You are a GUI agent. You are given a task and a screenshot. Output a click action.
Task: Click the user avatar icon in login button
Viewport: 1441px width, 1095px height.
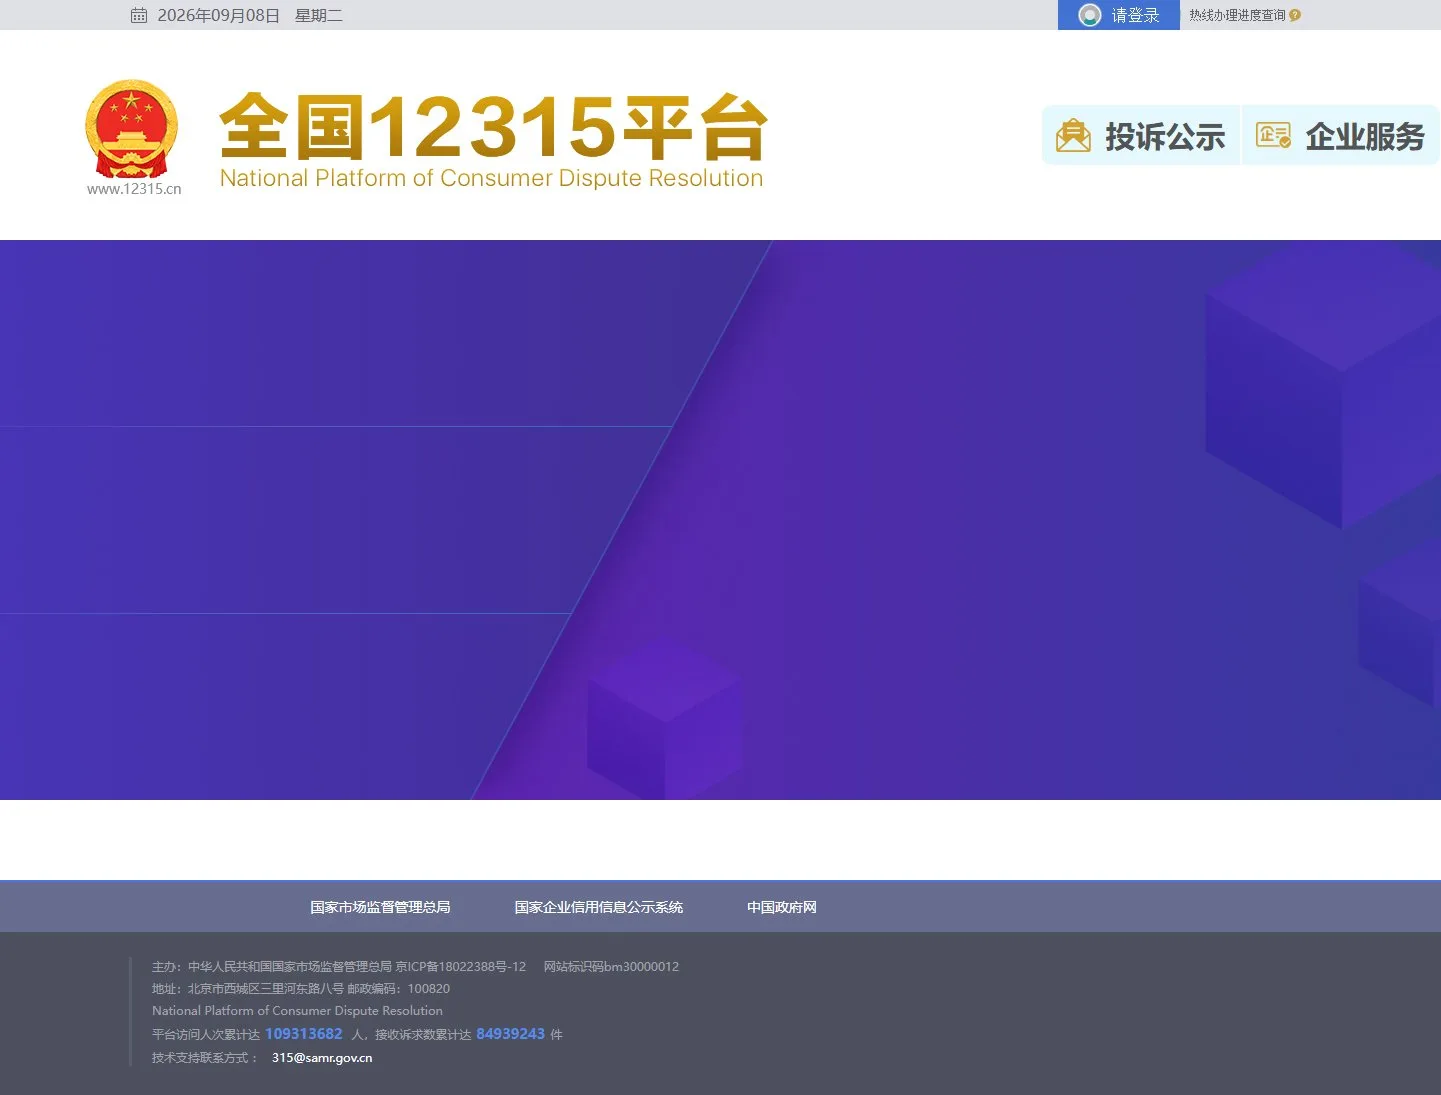[1090, 15]
